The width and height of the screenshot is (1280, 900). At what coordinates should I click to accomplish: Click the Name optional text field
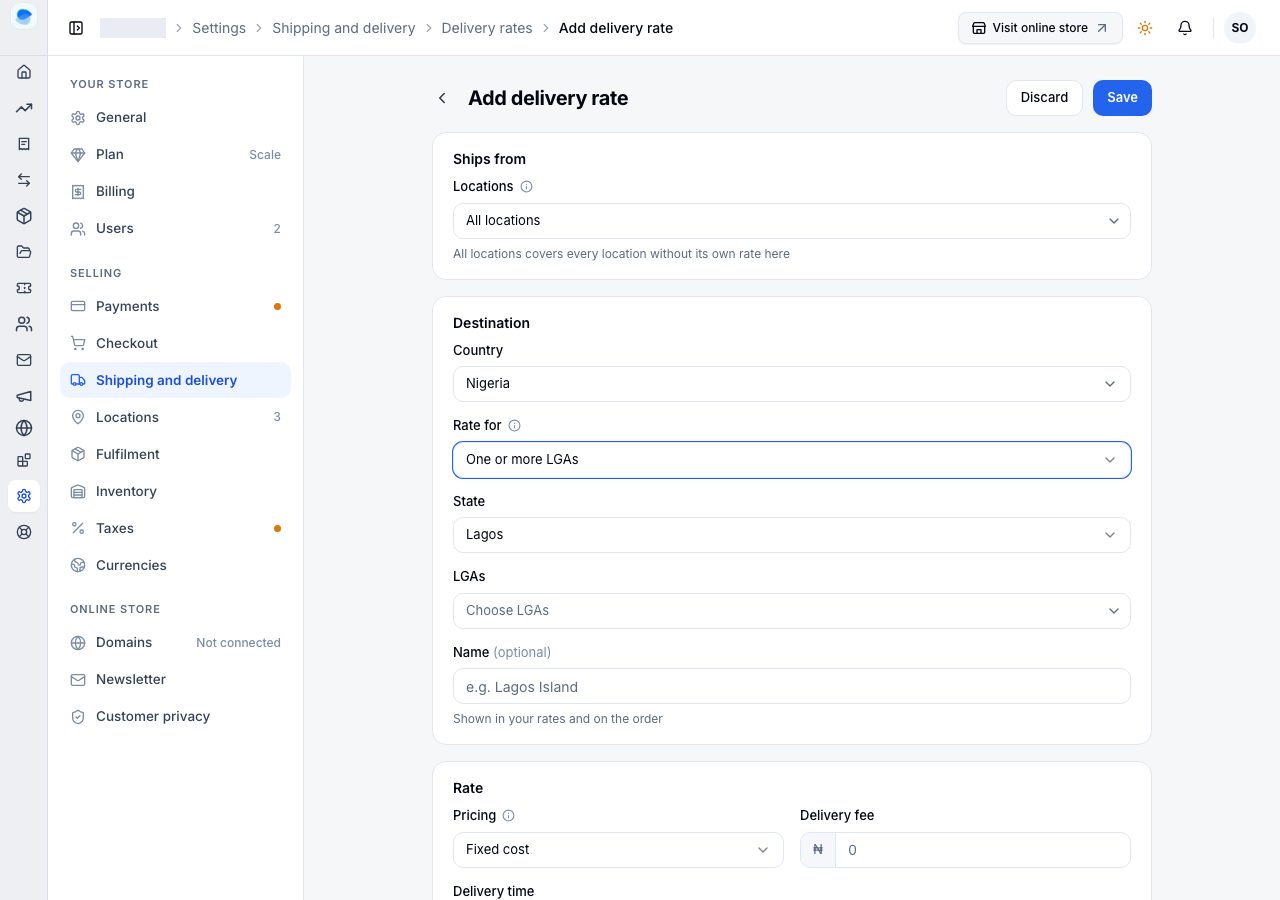point(792,687)
